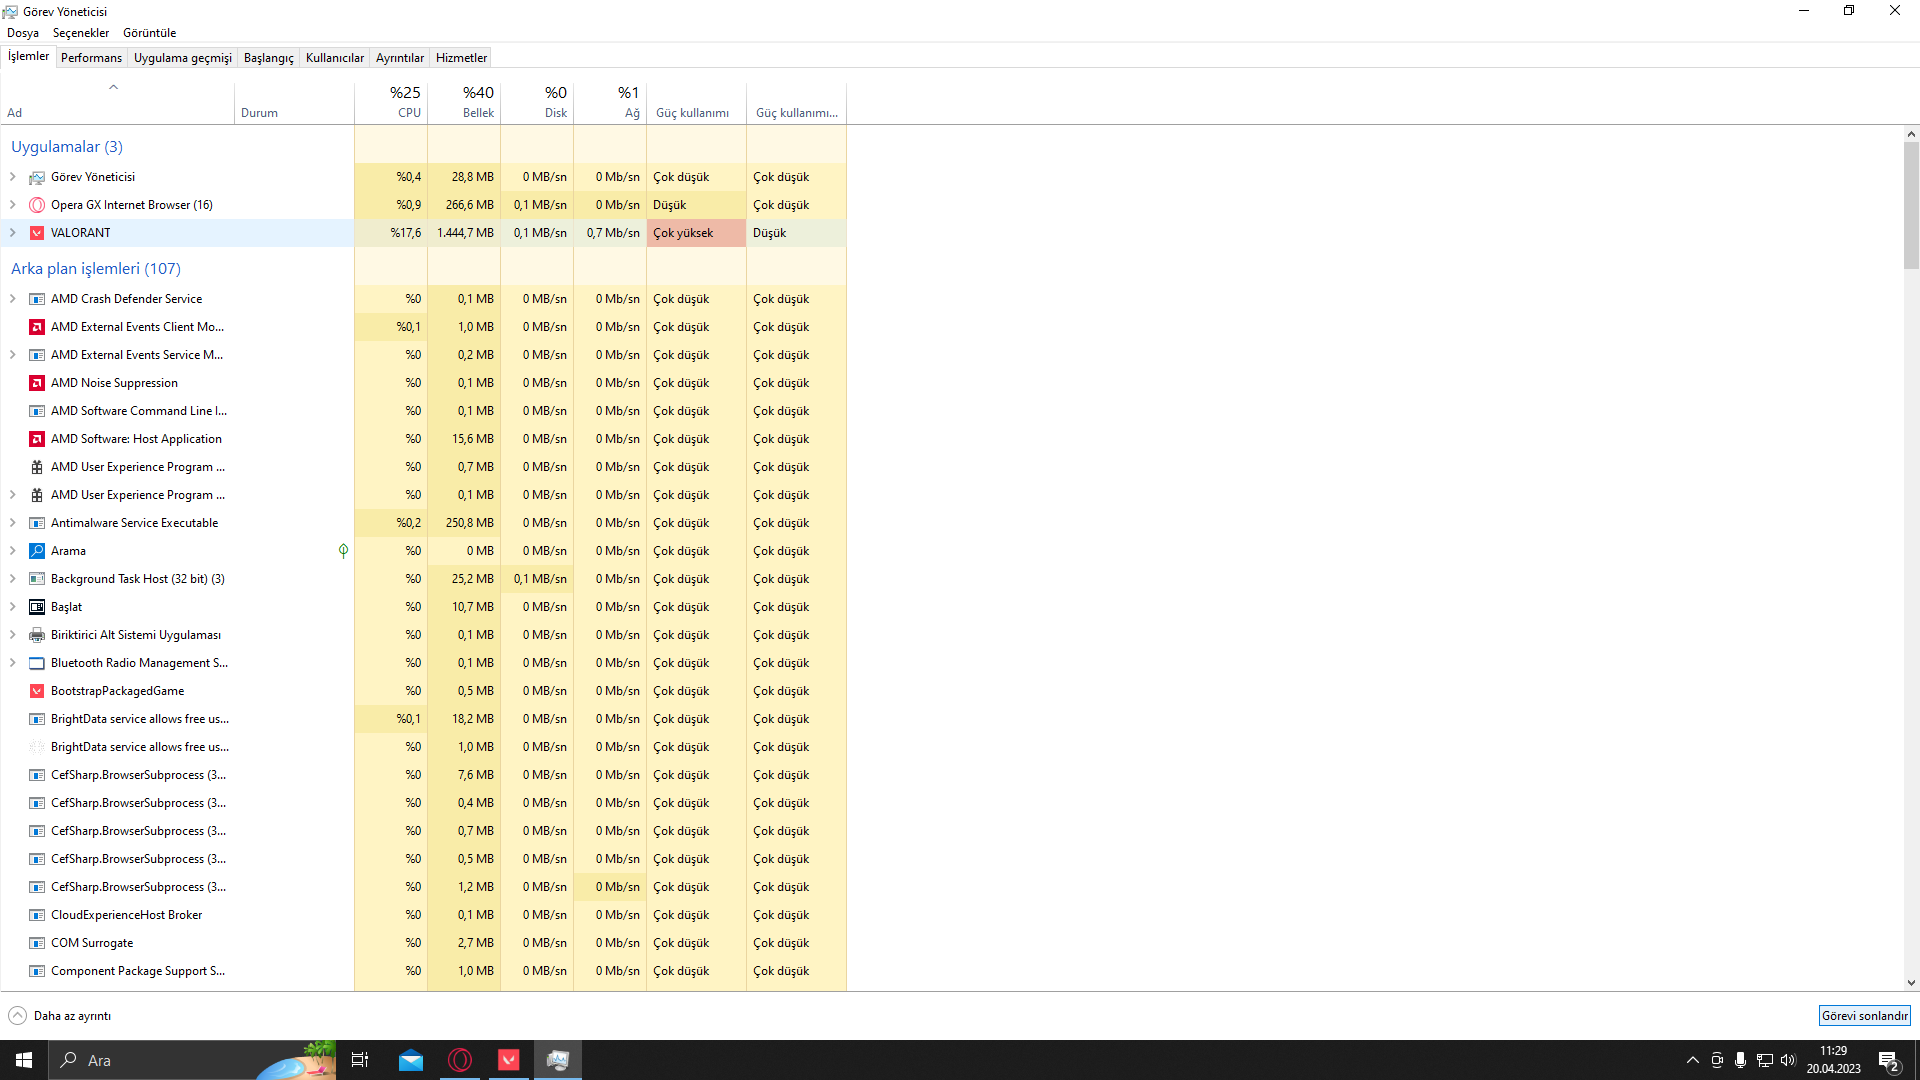Click Bluetooth Radio Management process icon
Image resolution: width=1920 pixels, height=1080 pixels.
[37, 663]
